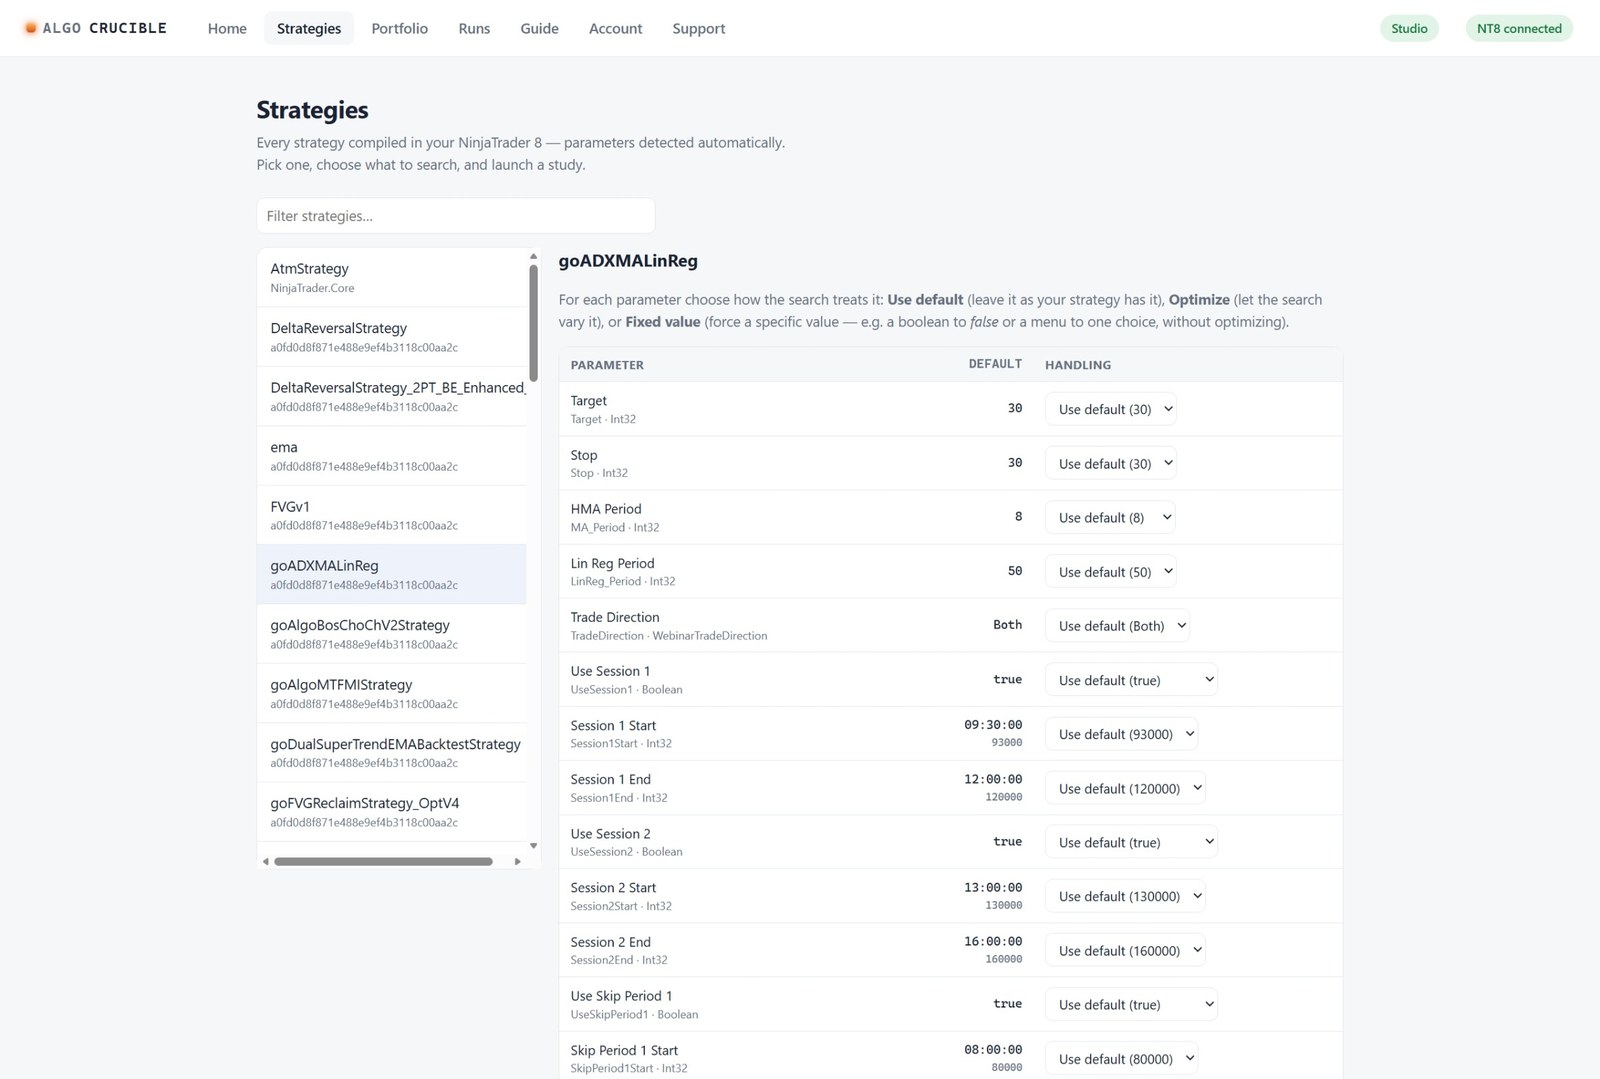Viewport: 1600px width, 1079px height.
Task: Open the Support page
Action: coord(699,29)
